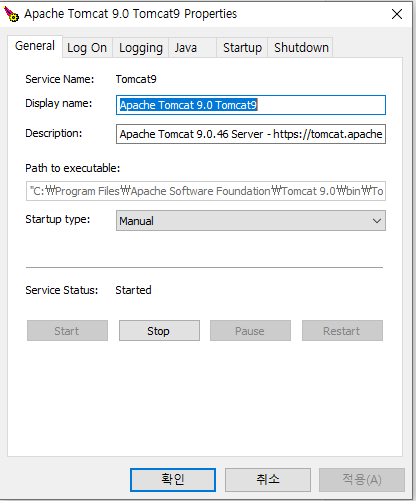Open the Logging tab
This screenshot has width=416, height=501.
coord(141,48)
